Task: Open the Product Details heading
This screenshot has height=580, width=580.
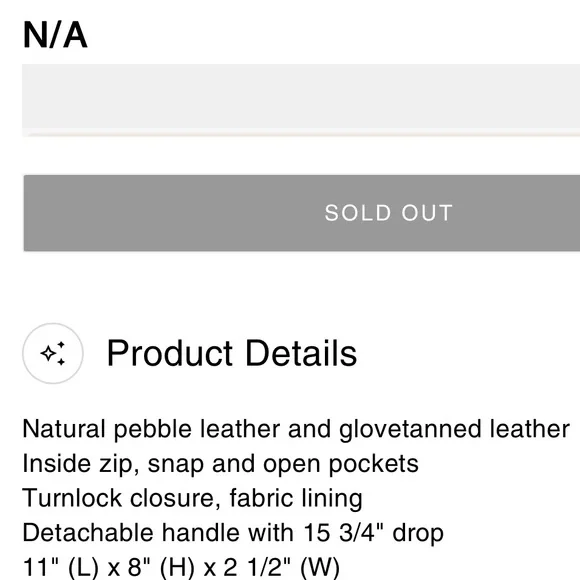Action: 232,353
